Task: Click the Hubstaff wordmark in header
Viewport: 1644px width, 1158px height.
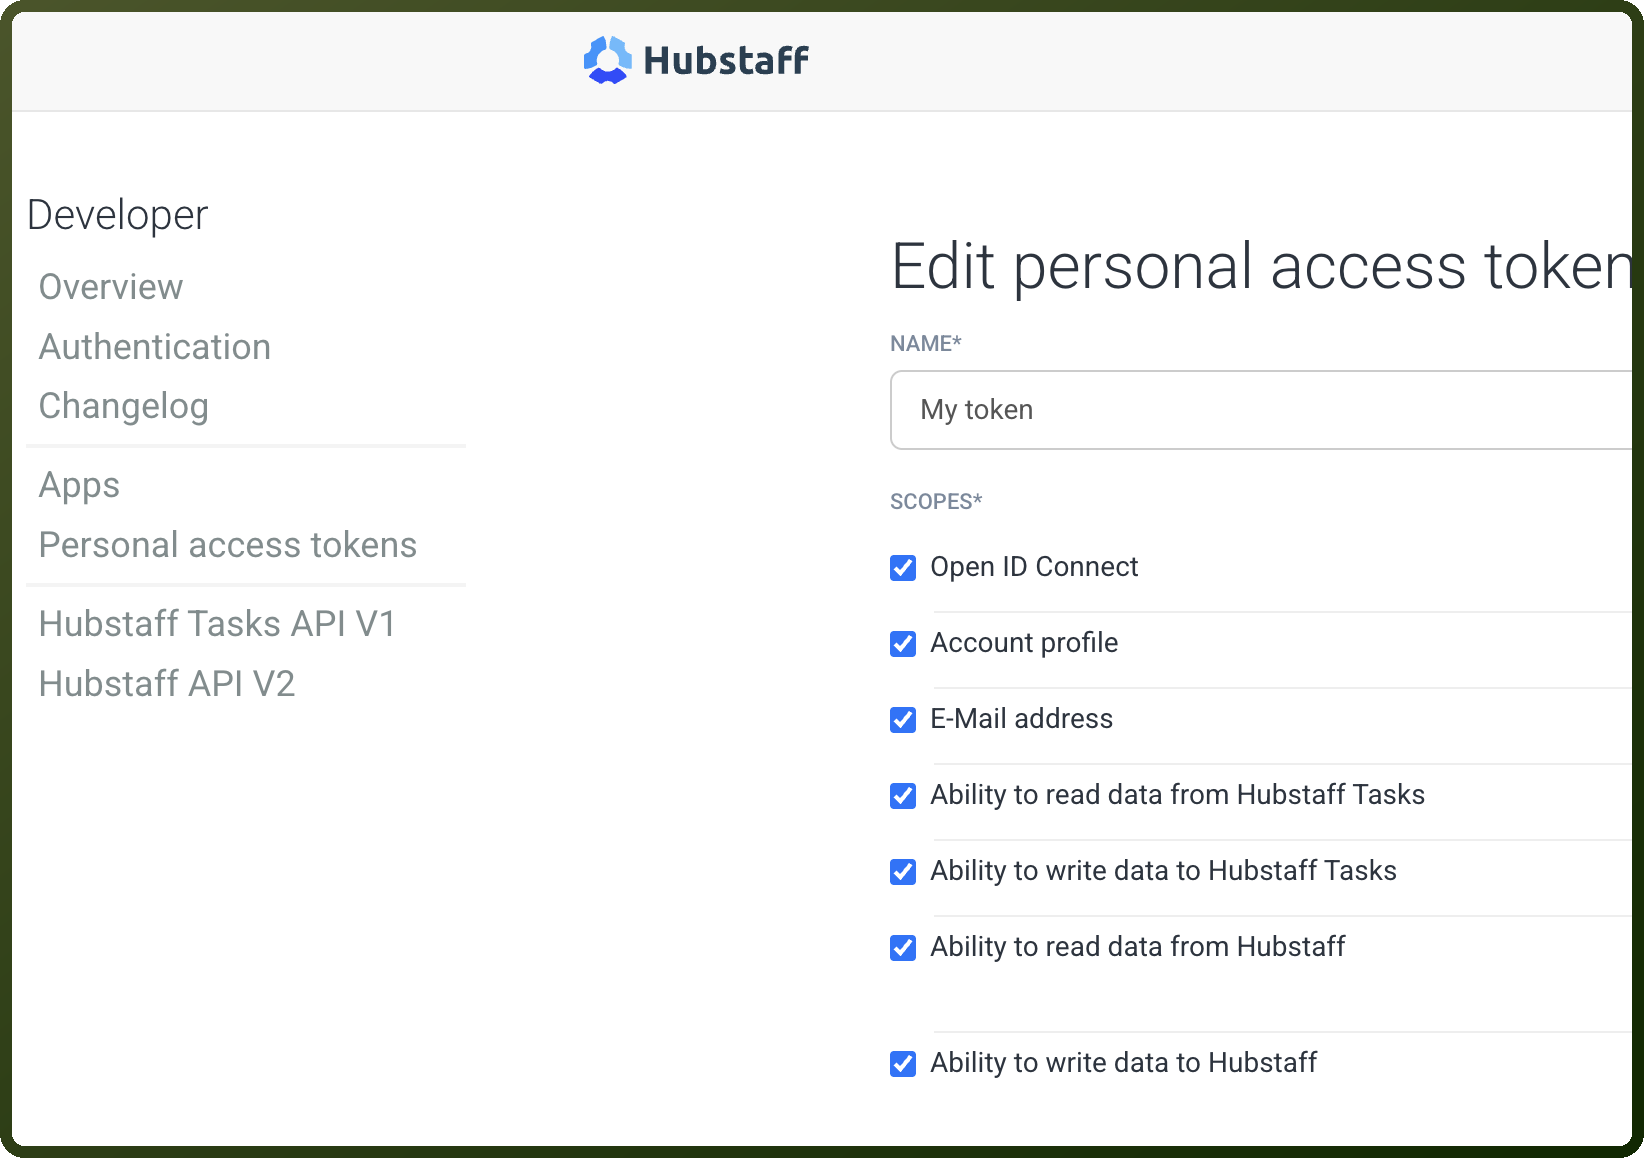Action: click(726, 60)
